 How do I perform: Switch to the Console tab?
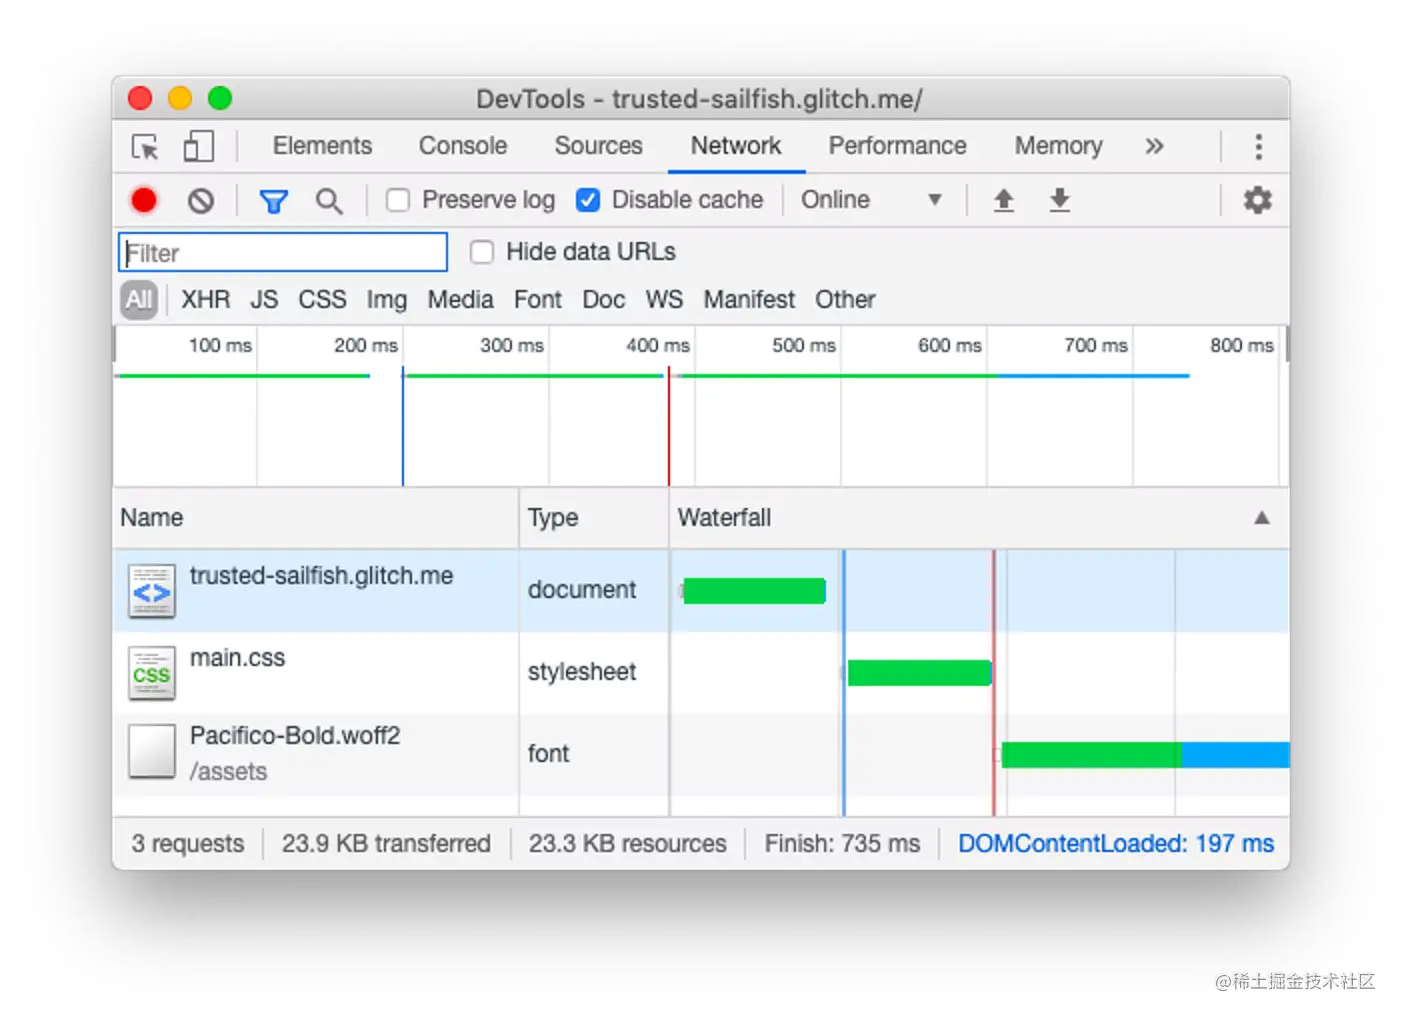point(463,146)
